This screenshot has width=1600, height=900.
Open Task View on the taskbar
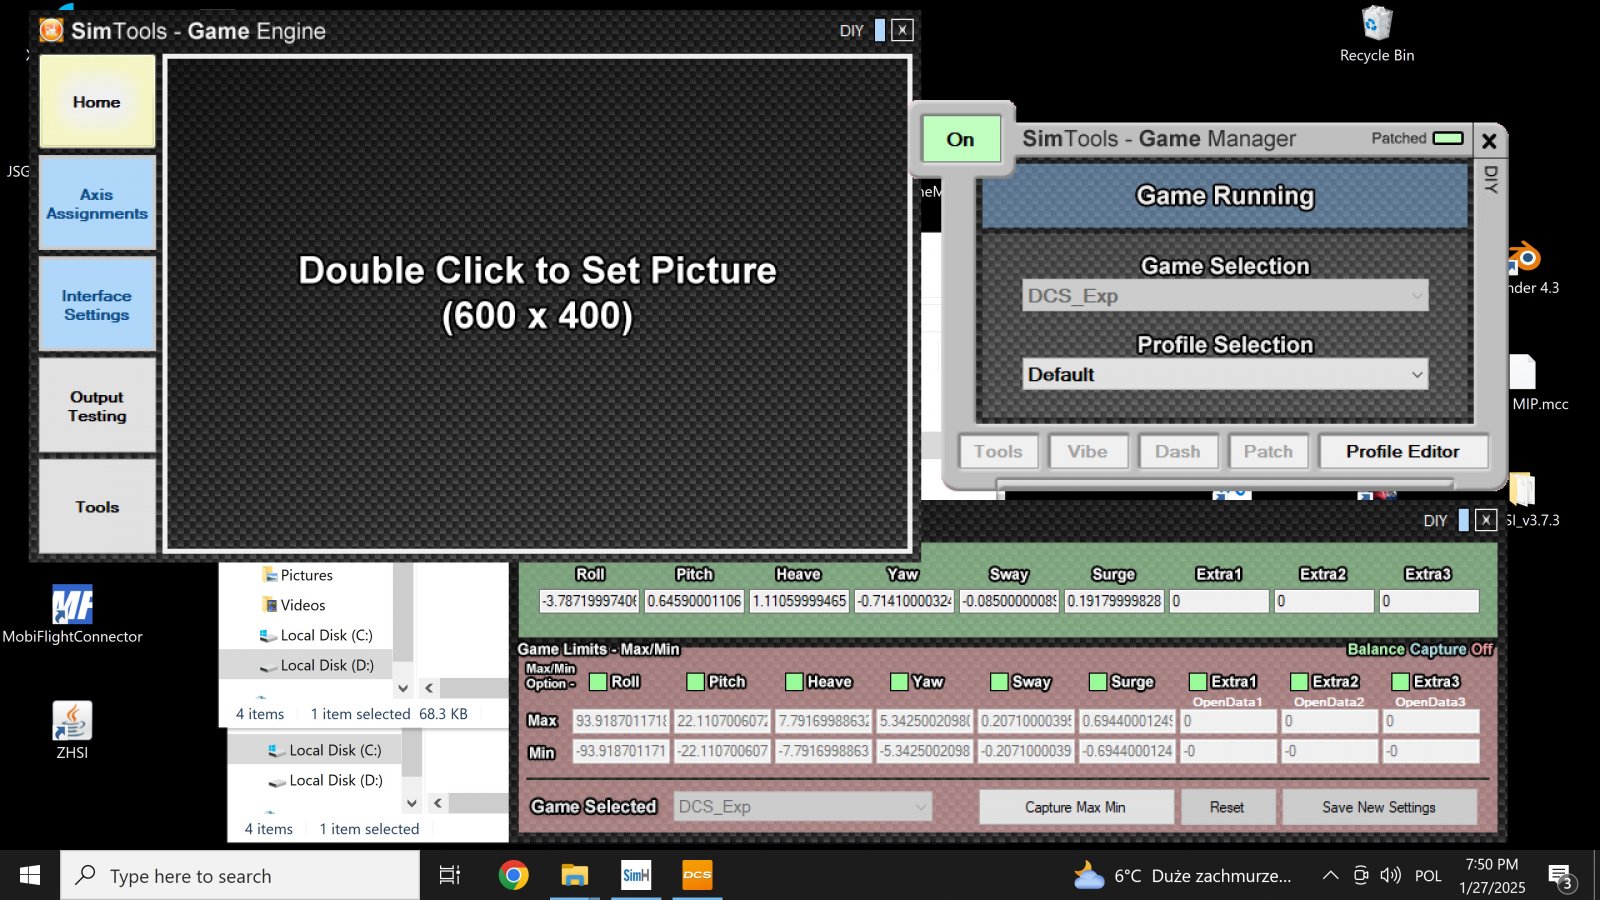(x=450, y=876)
